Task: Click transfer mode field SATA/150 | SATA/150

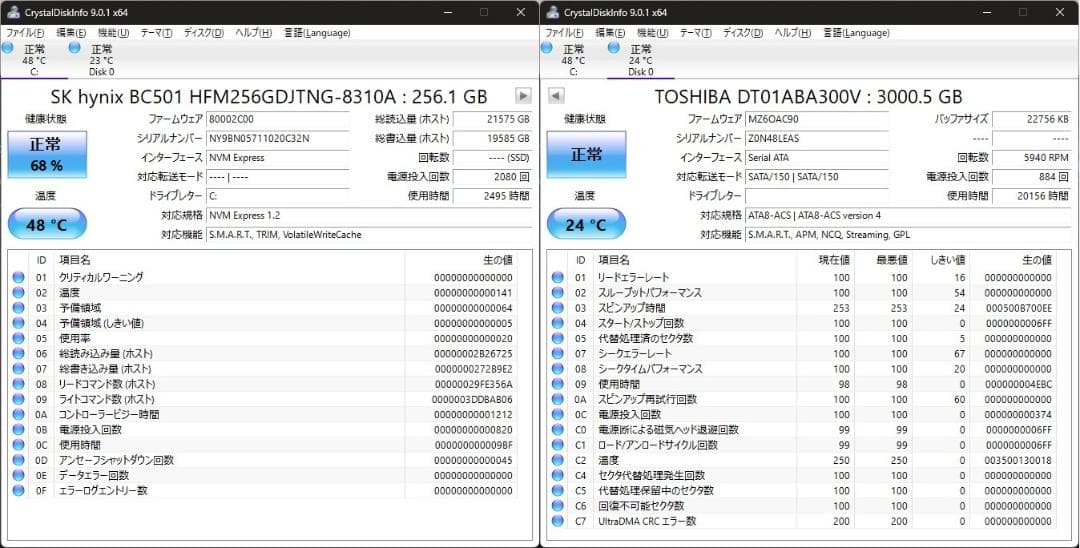Action: pyautogui.click(x=817, y=177)
